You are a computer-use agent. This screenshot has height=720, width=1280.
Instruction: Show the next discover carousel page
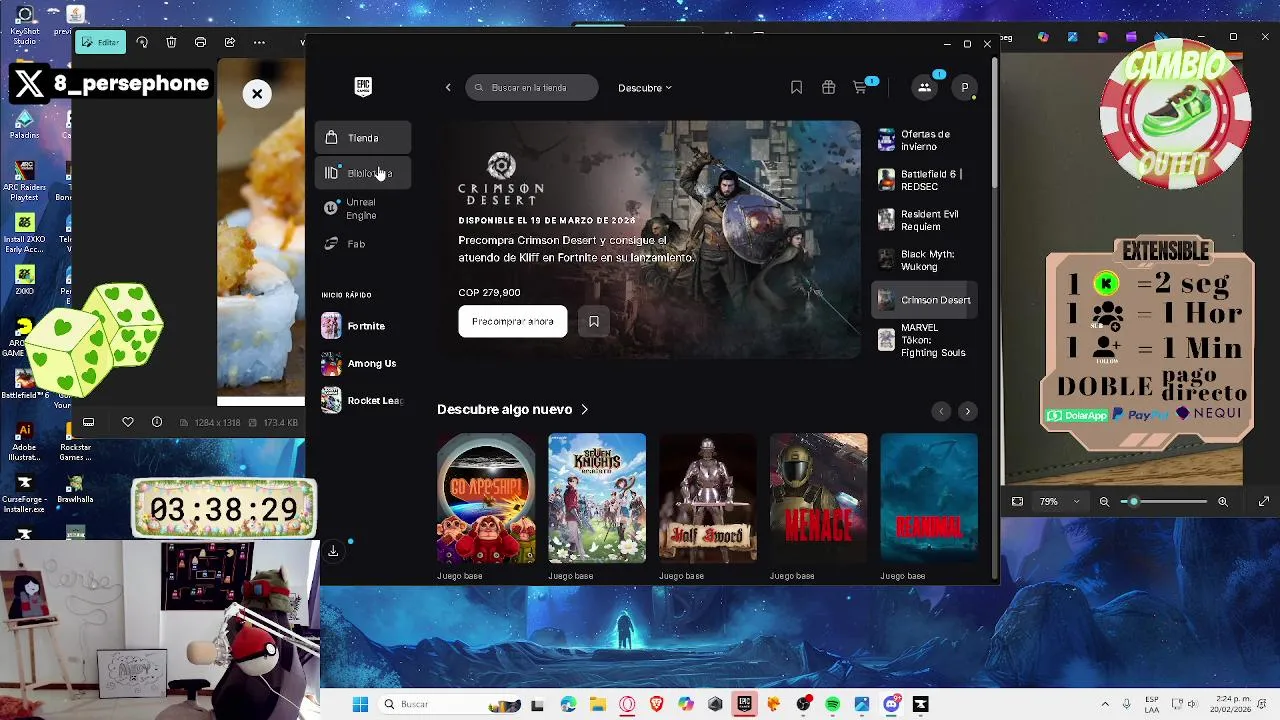click(x=967, y=411)
